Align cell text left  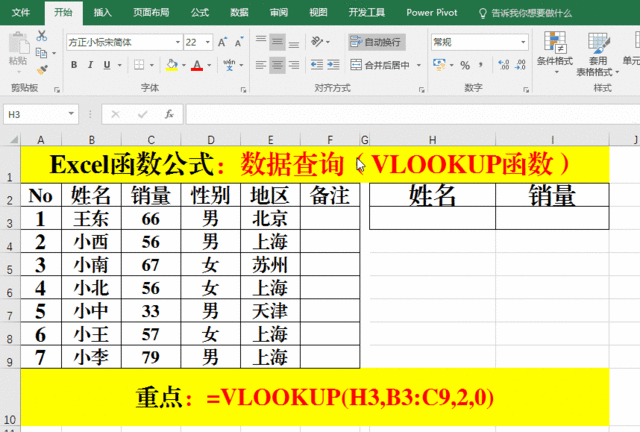click(x=261, y=65)
